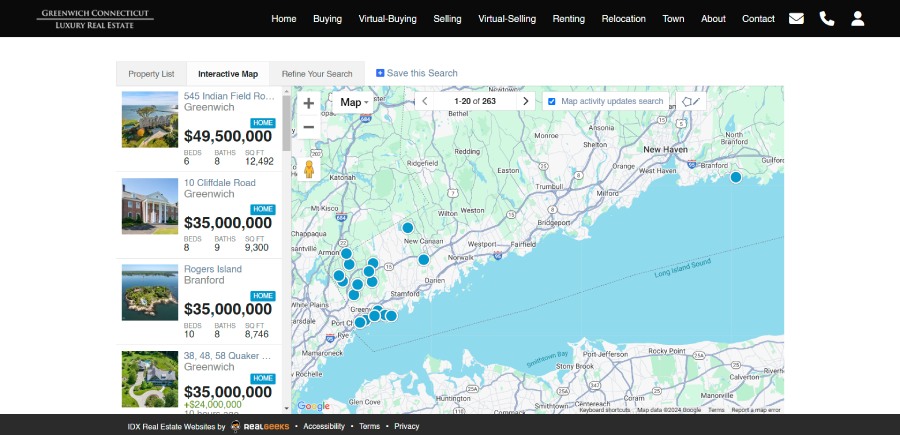
Task: Click the 545 Indian Field Road photo thumbnail
Action: click(x=150, y=119)
